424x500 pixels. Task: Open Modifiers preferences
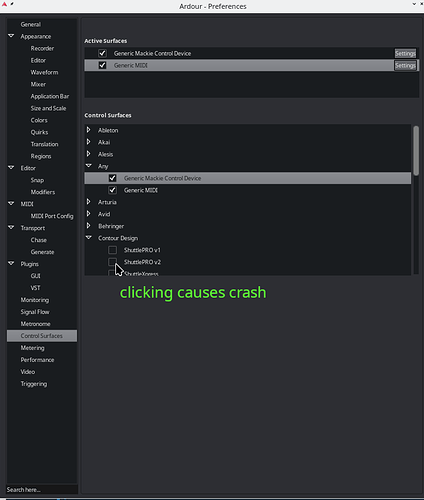tap(43, 192)
